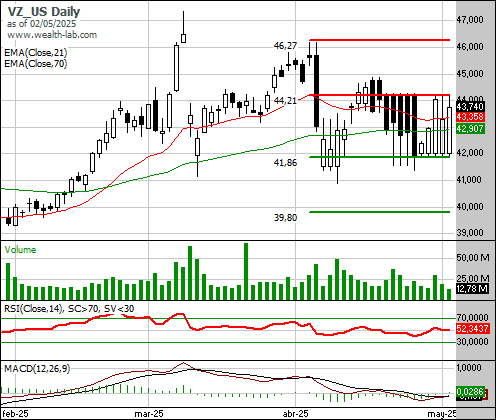
Task: Click the abr-25 date axis label
Action: click(296, 414)
